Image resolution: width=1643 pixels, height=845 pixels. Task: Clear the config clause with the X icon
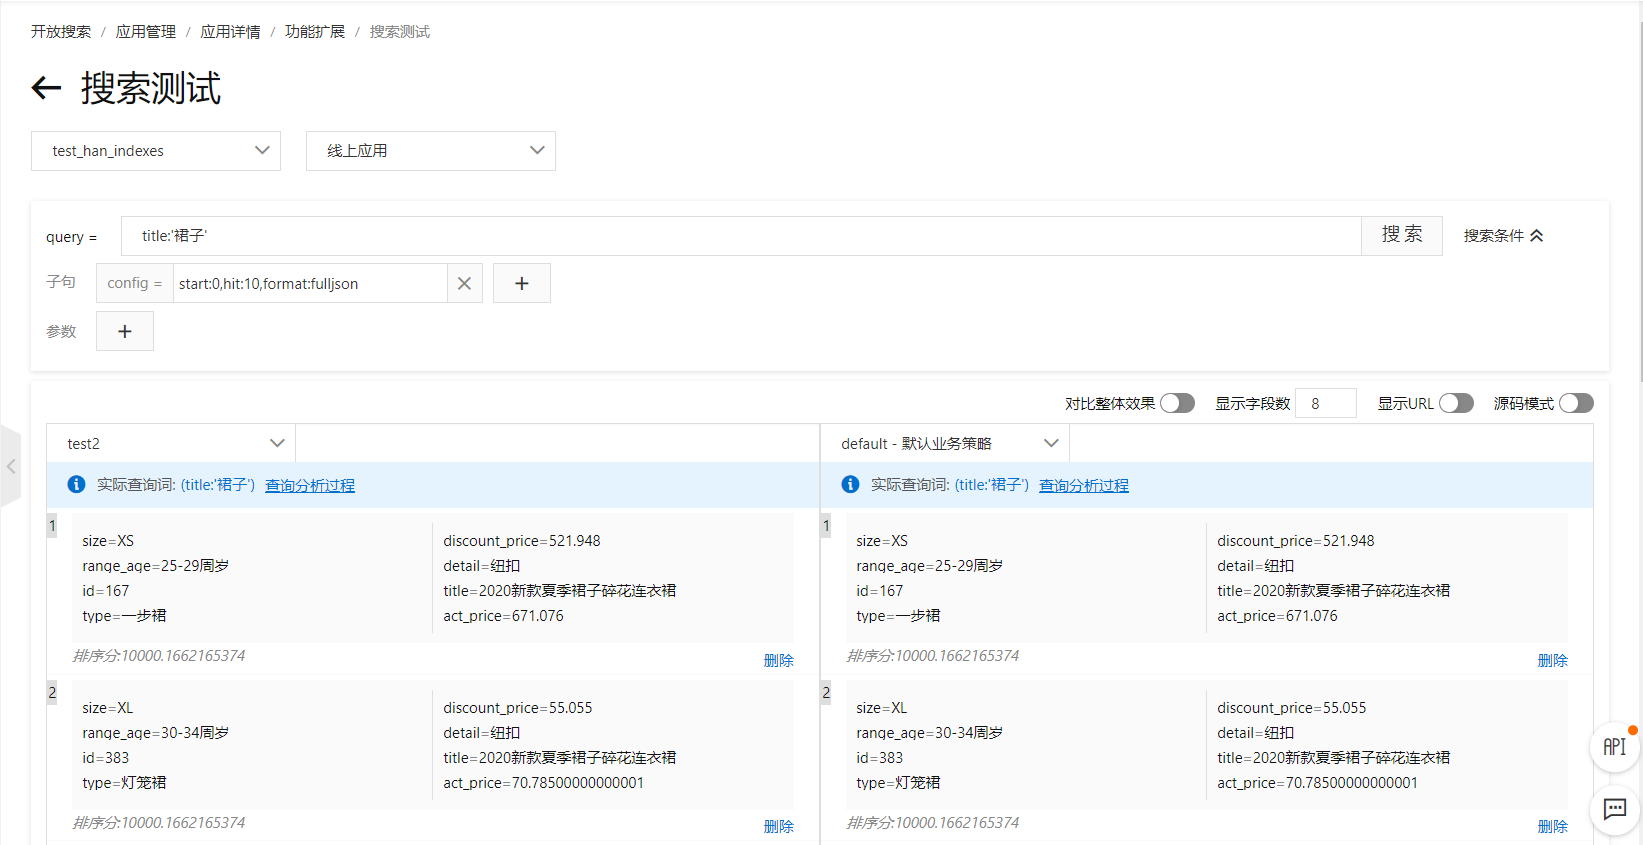pyautogui.click(x=464, y=283)
